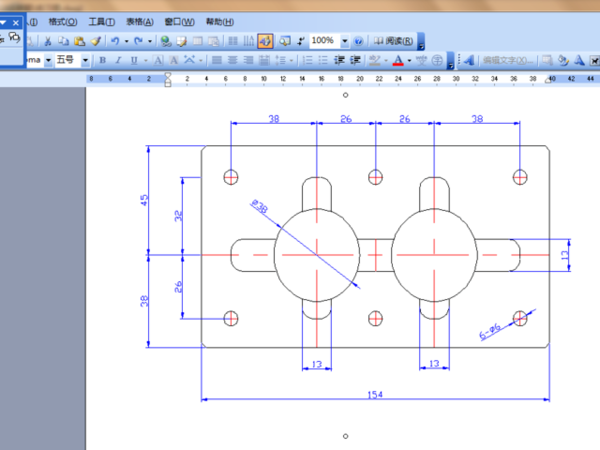600x450 pixels.
Task: Click the Cut scissors icon
Action: (47, 41)
